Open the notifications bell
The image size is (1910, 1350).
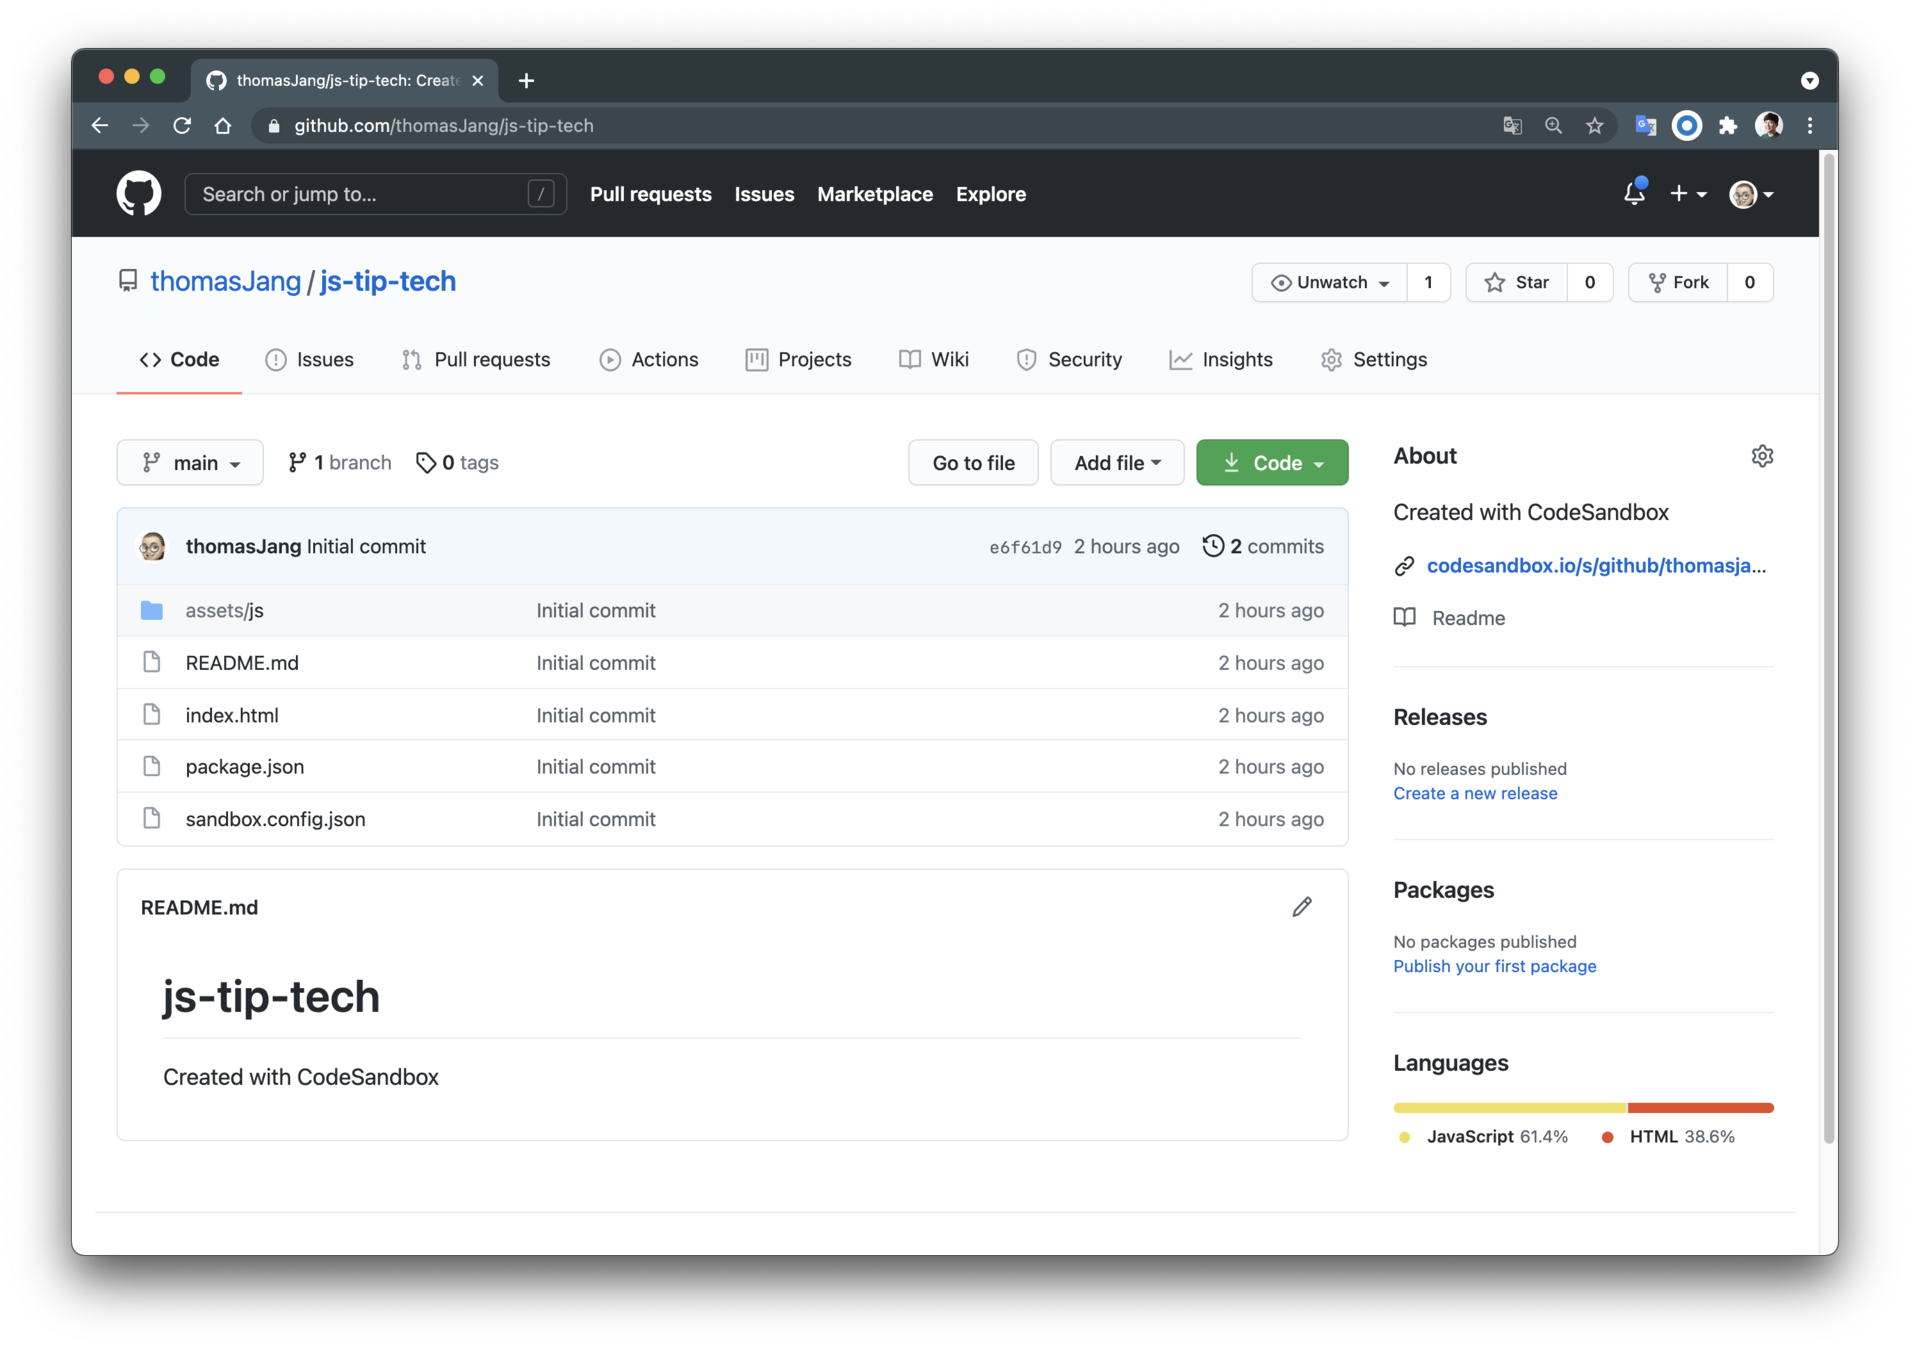click(1634, 193)
